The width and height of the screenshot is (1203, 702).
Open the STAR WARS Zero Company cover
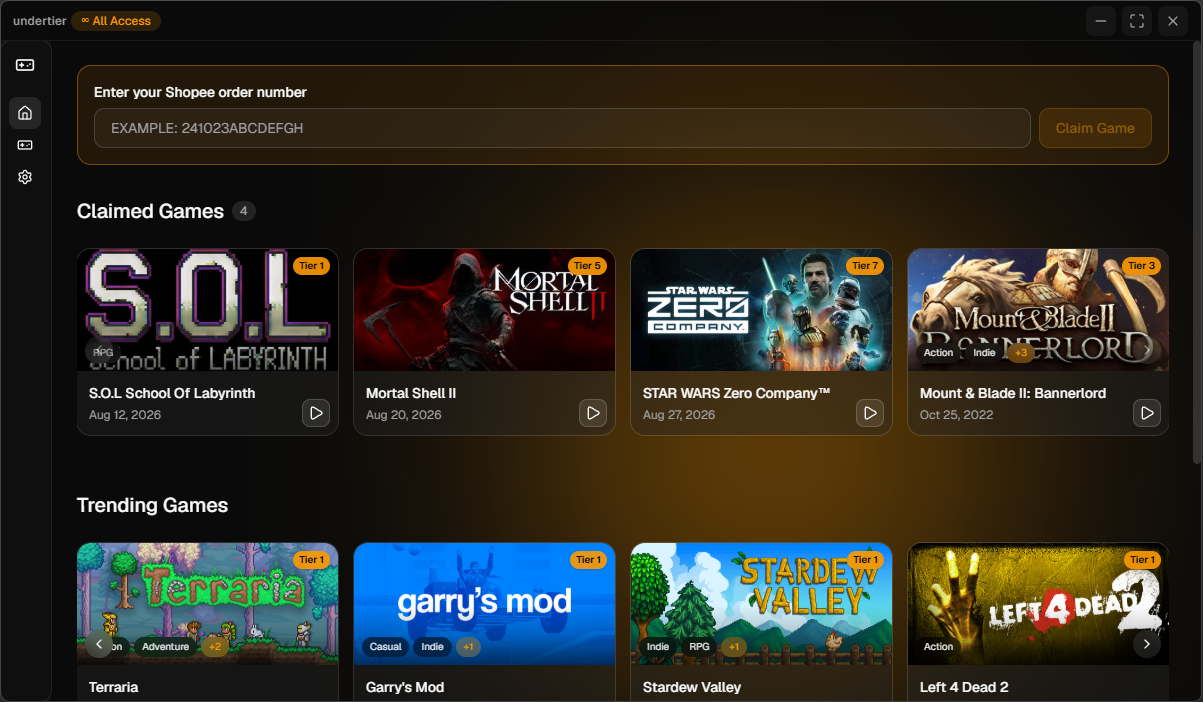click(x=762, y=310)
